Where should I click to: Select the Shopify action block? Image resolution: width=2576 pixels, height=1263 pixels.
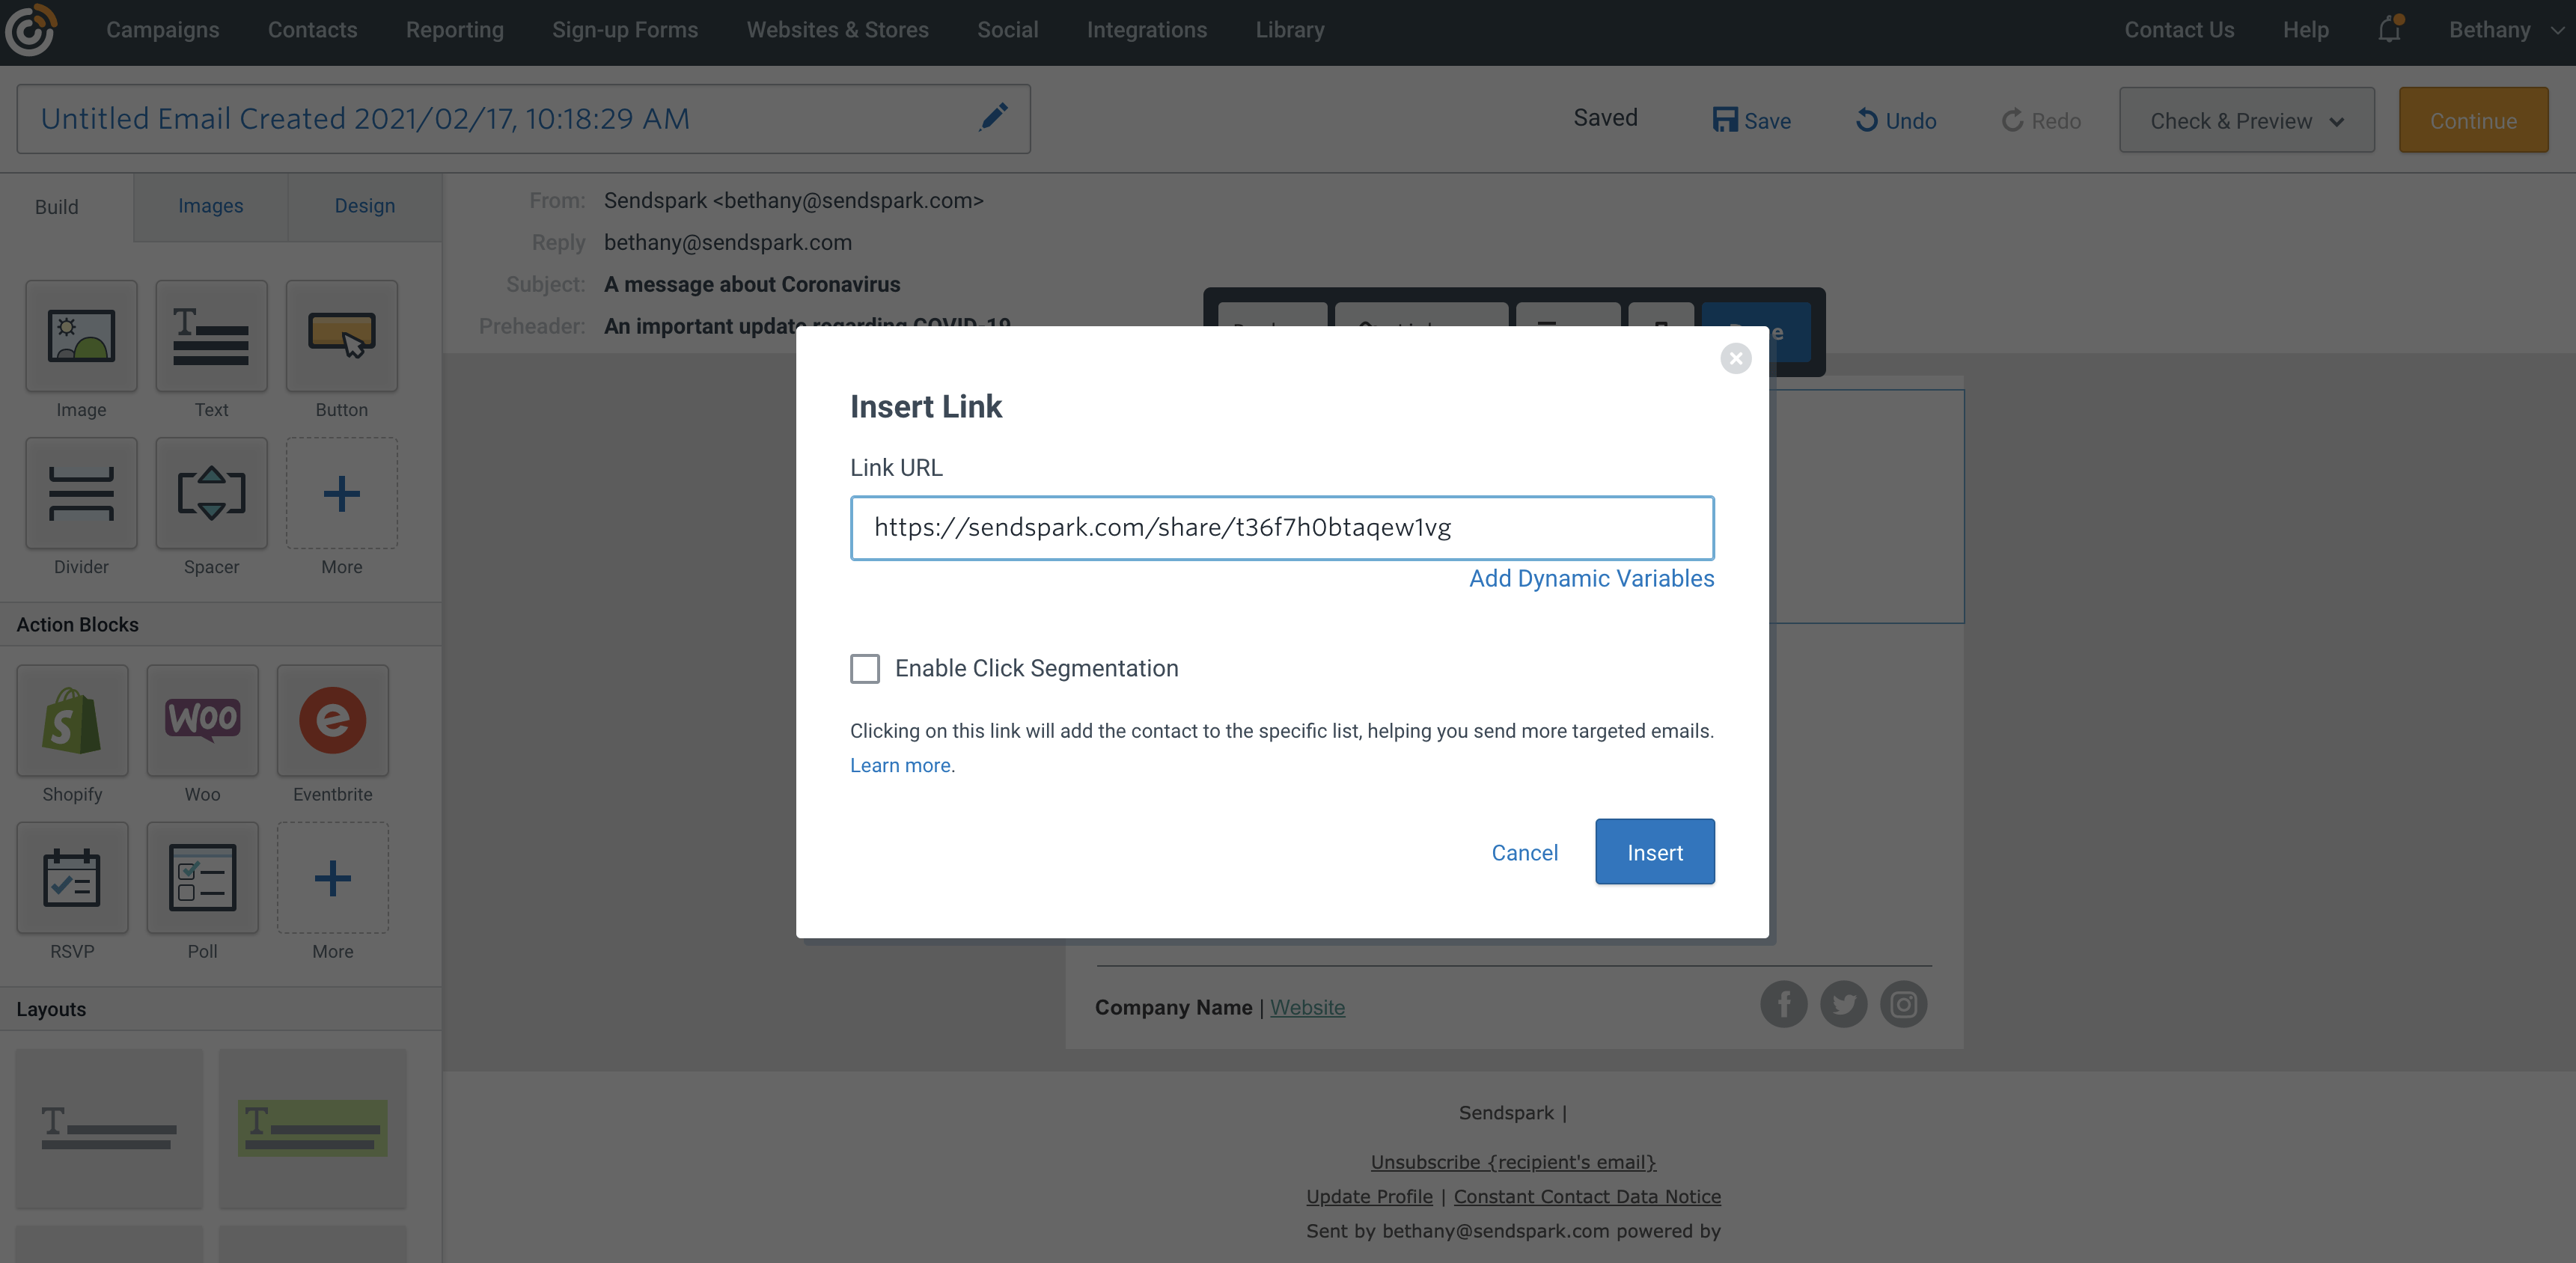point(72,720)
